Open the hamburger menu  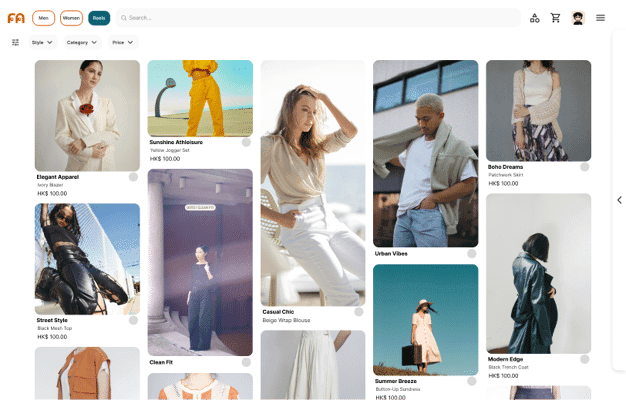[x=600, y=18]
